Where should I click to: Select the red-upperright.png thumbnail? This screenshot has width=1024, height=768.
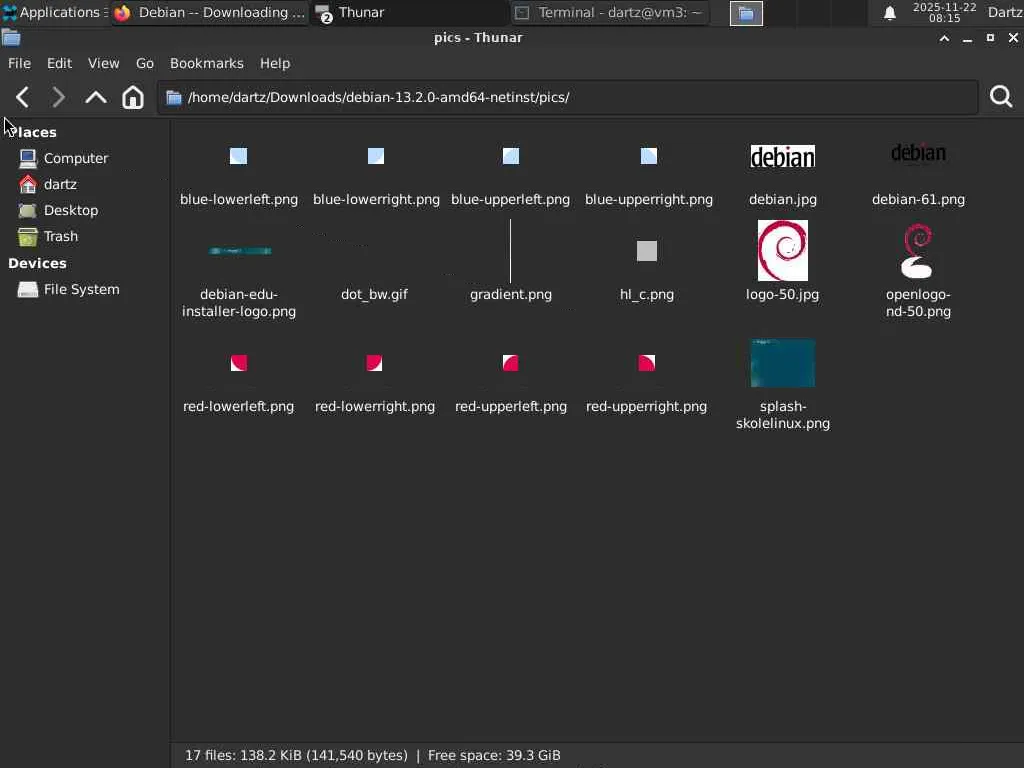tap(647, 363)
